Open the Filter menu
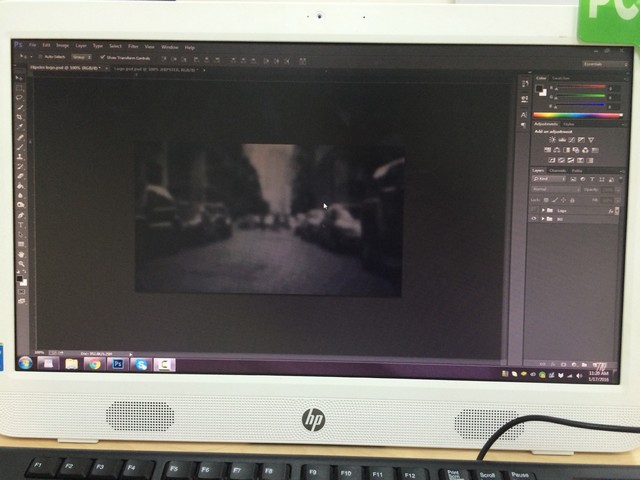 132,46
